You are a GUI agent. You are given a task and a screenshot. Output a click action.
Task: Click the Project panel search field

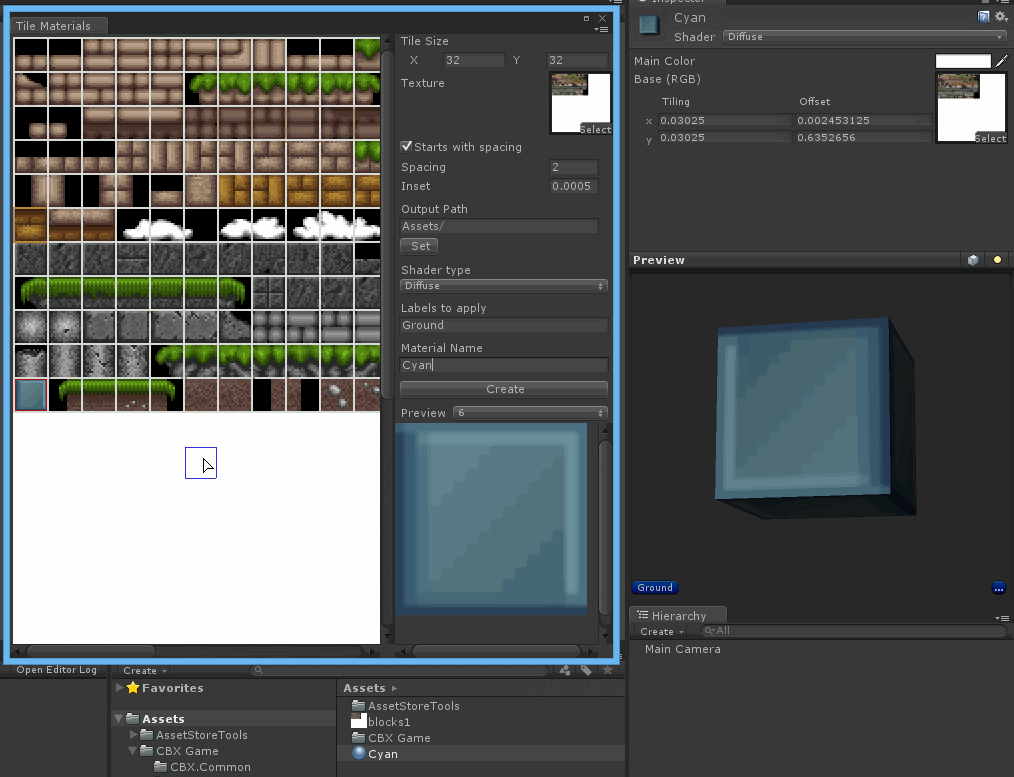(400, 670)
